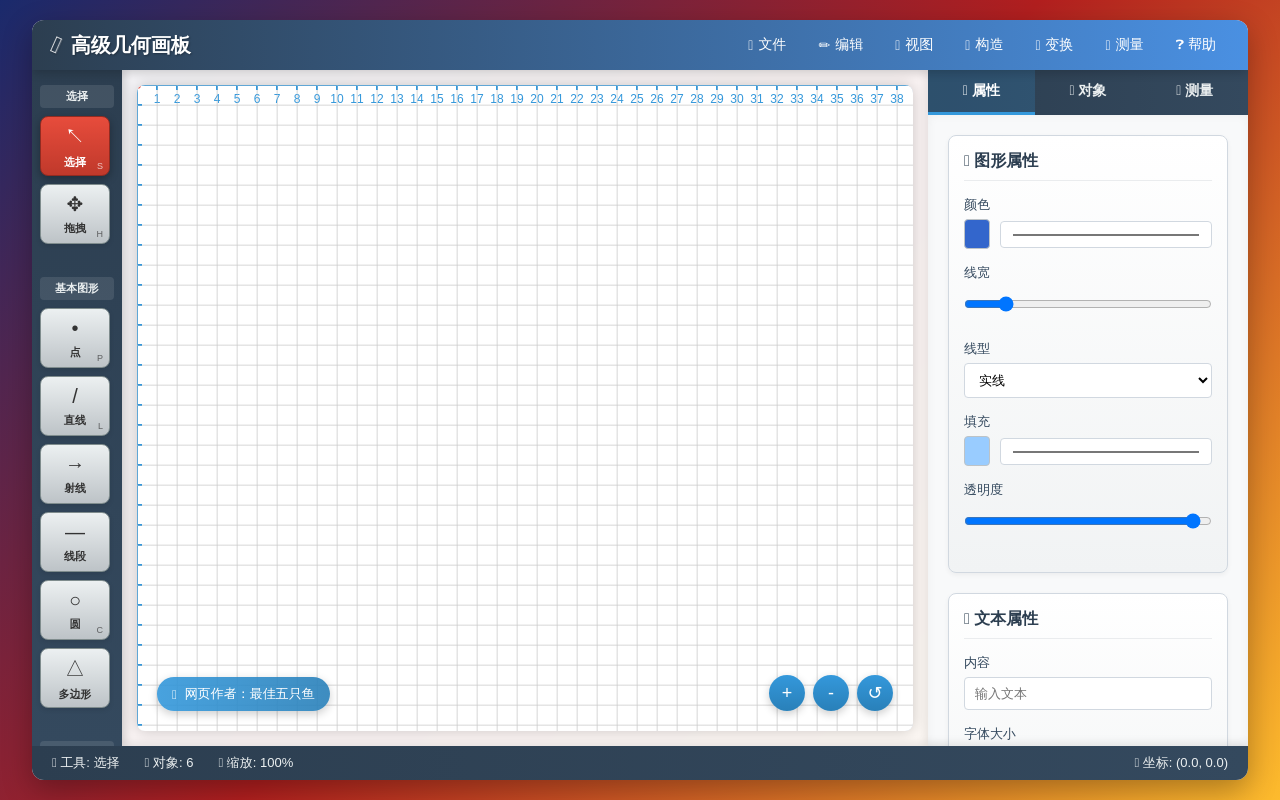The image size is (1280, 800).
Task: Open the 文件 menu
Action: 767,45
